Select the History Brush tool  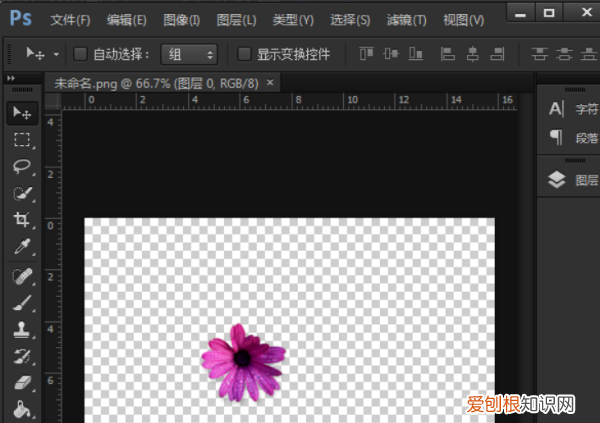click(x=22, y=356)
